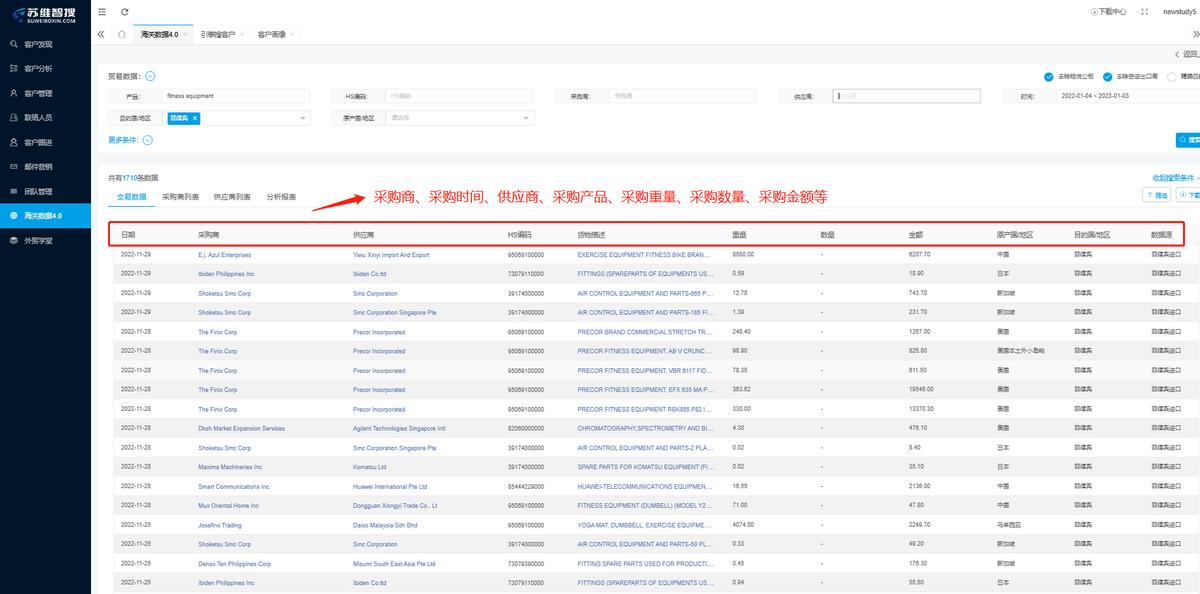Image resolution: width=1200 pixels, height=594 pixels.
Task: Close the 引擎搜客户 tab
Action: click(242, 34)
